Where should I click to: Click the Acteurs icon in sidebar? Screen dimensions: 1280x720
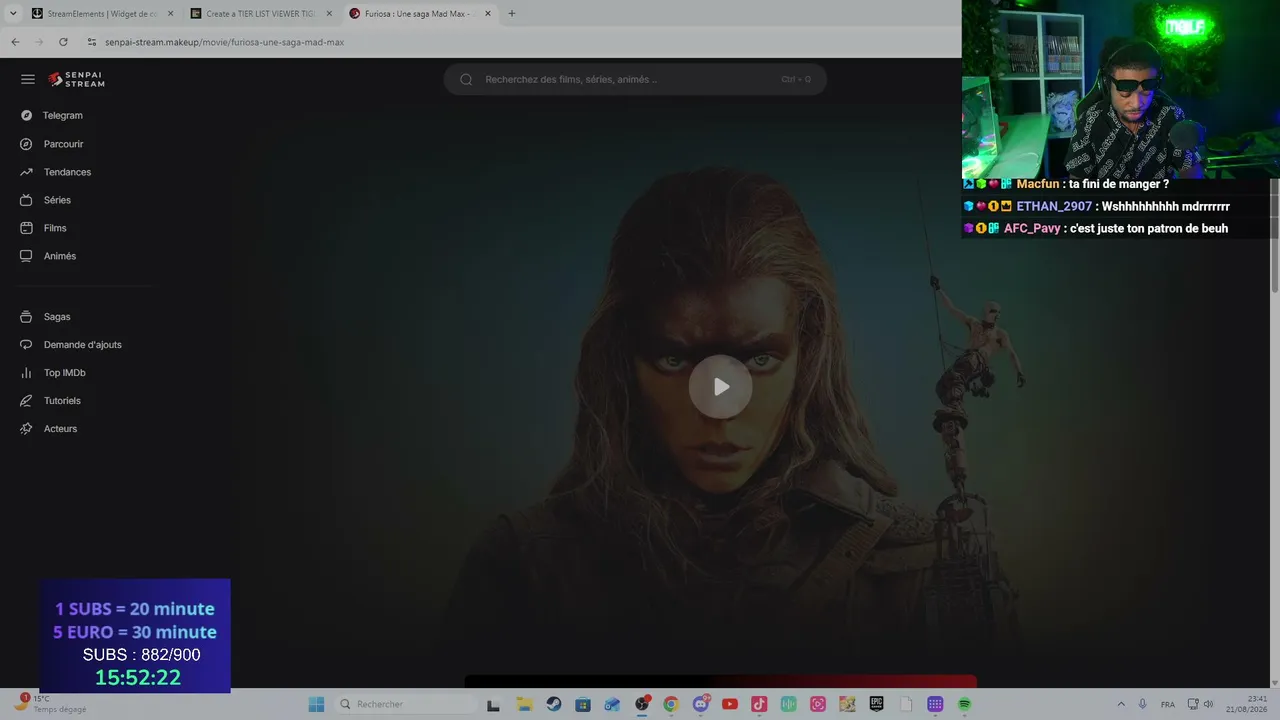pos(26,429)
